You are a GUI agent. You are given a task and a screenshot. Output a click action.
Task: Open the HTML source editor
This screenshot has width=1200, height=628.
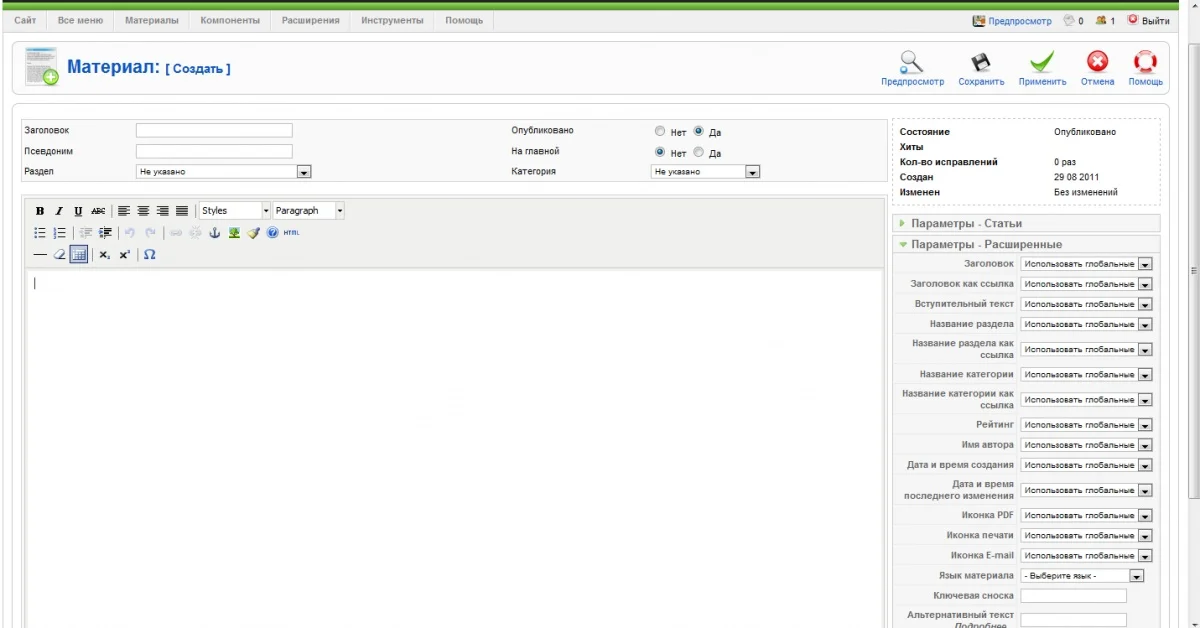[291, 233]
